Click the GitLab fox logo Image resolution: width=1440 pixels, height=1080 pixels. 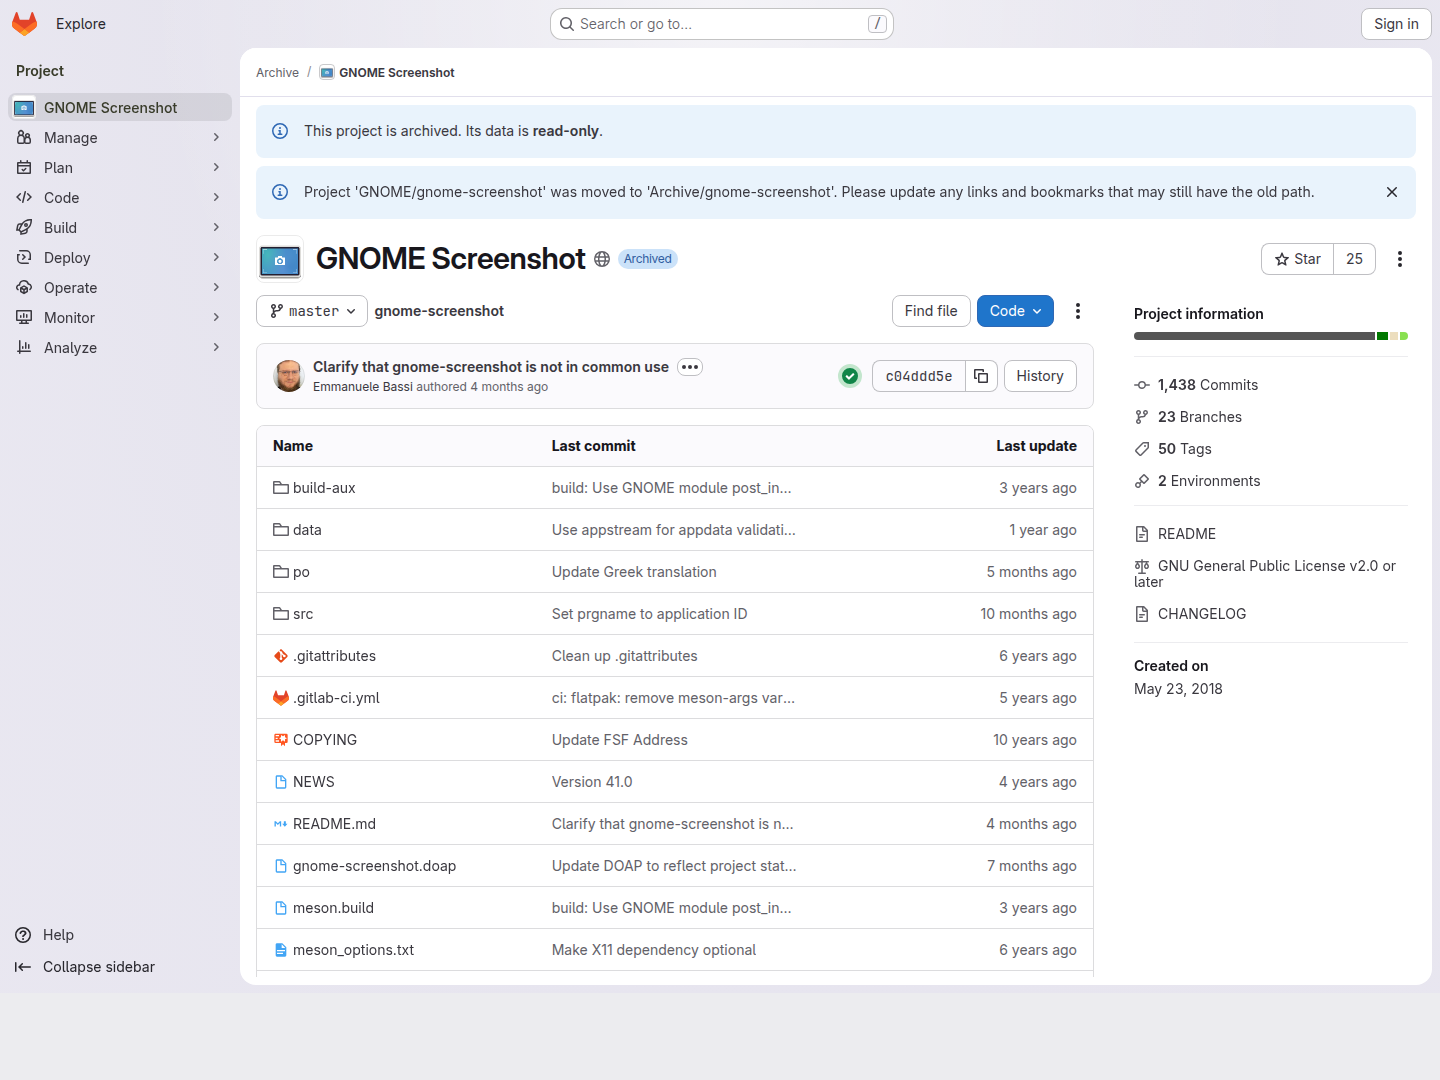point(25,24)
